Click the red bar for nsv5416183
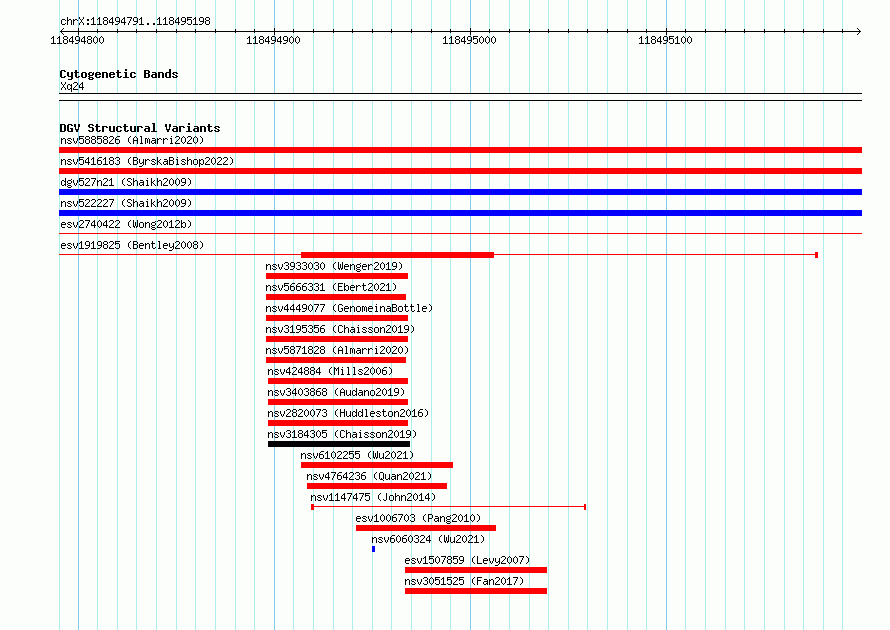890x630 pixels. [x=460, y=171]
